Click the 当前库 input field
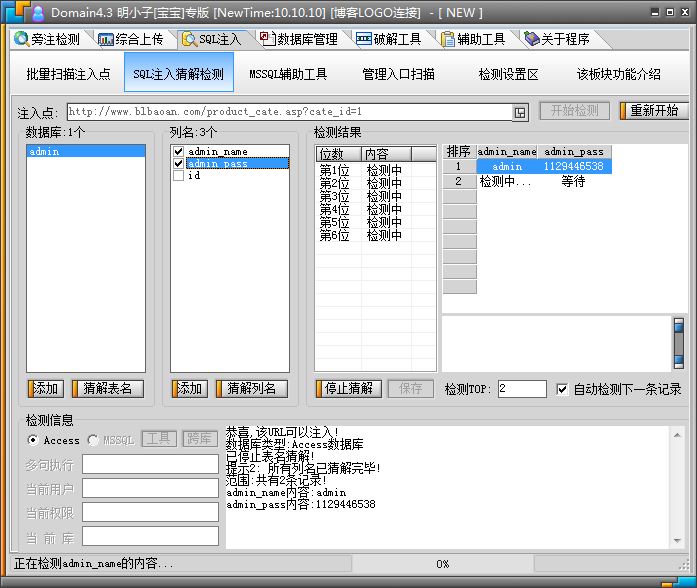 tap(150, 536)
